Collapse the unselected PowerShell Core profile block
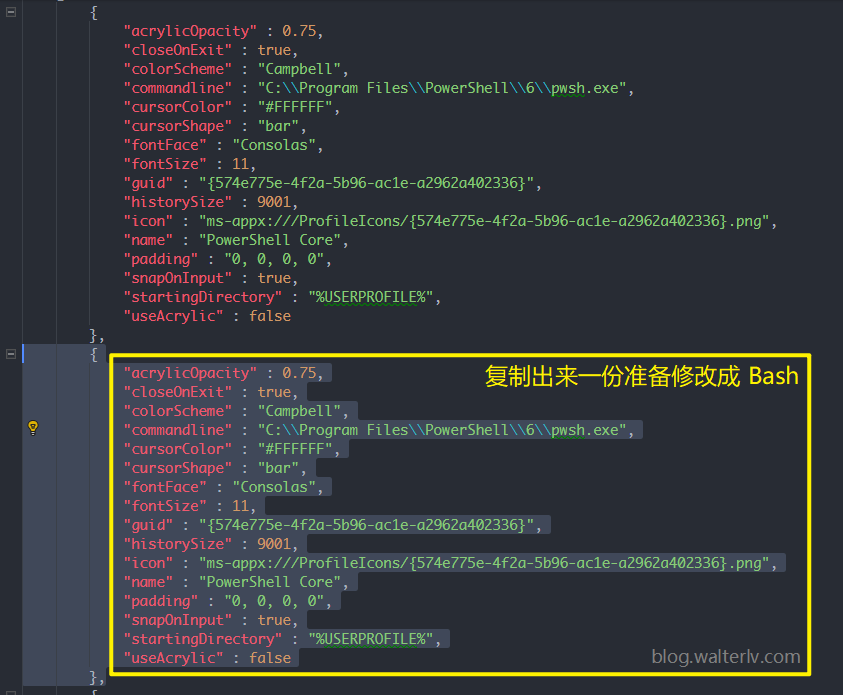The height and width of the screenshot is (695, 843). coord(11,12)
